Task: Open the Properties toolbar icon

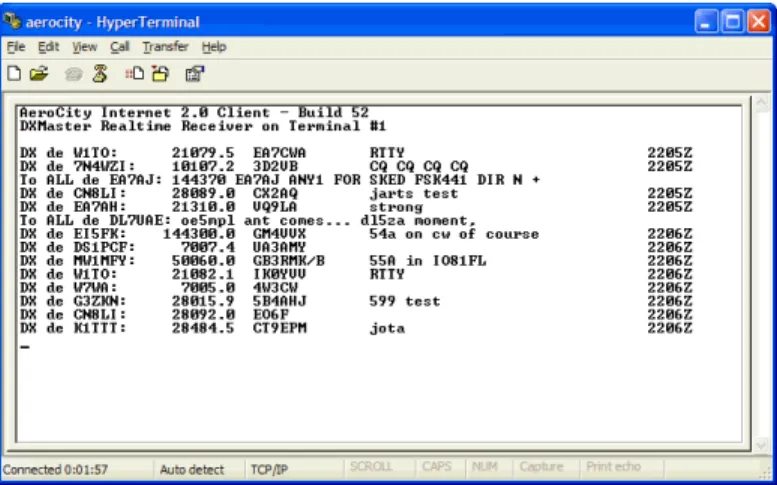Action: pos(195,74)
